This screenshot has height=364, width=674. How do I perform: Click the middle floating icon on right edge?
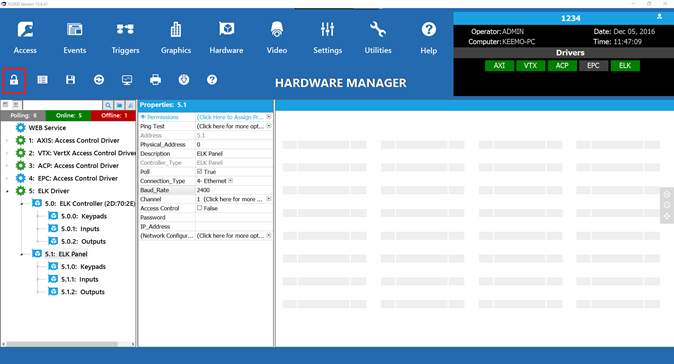(x=667, y=205)
